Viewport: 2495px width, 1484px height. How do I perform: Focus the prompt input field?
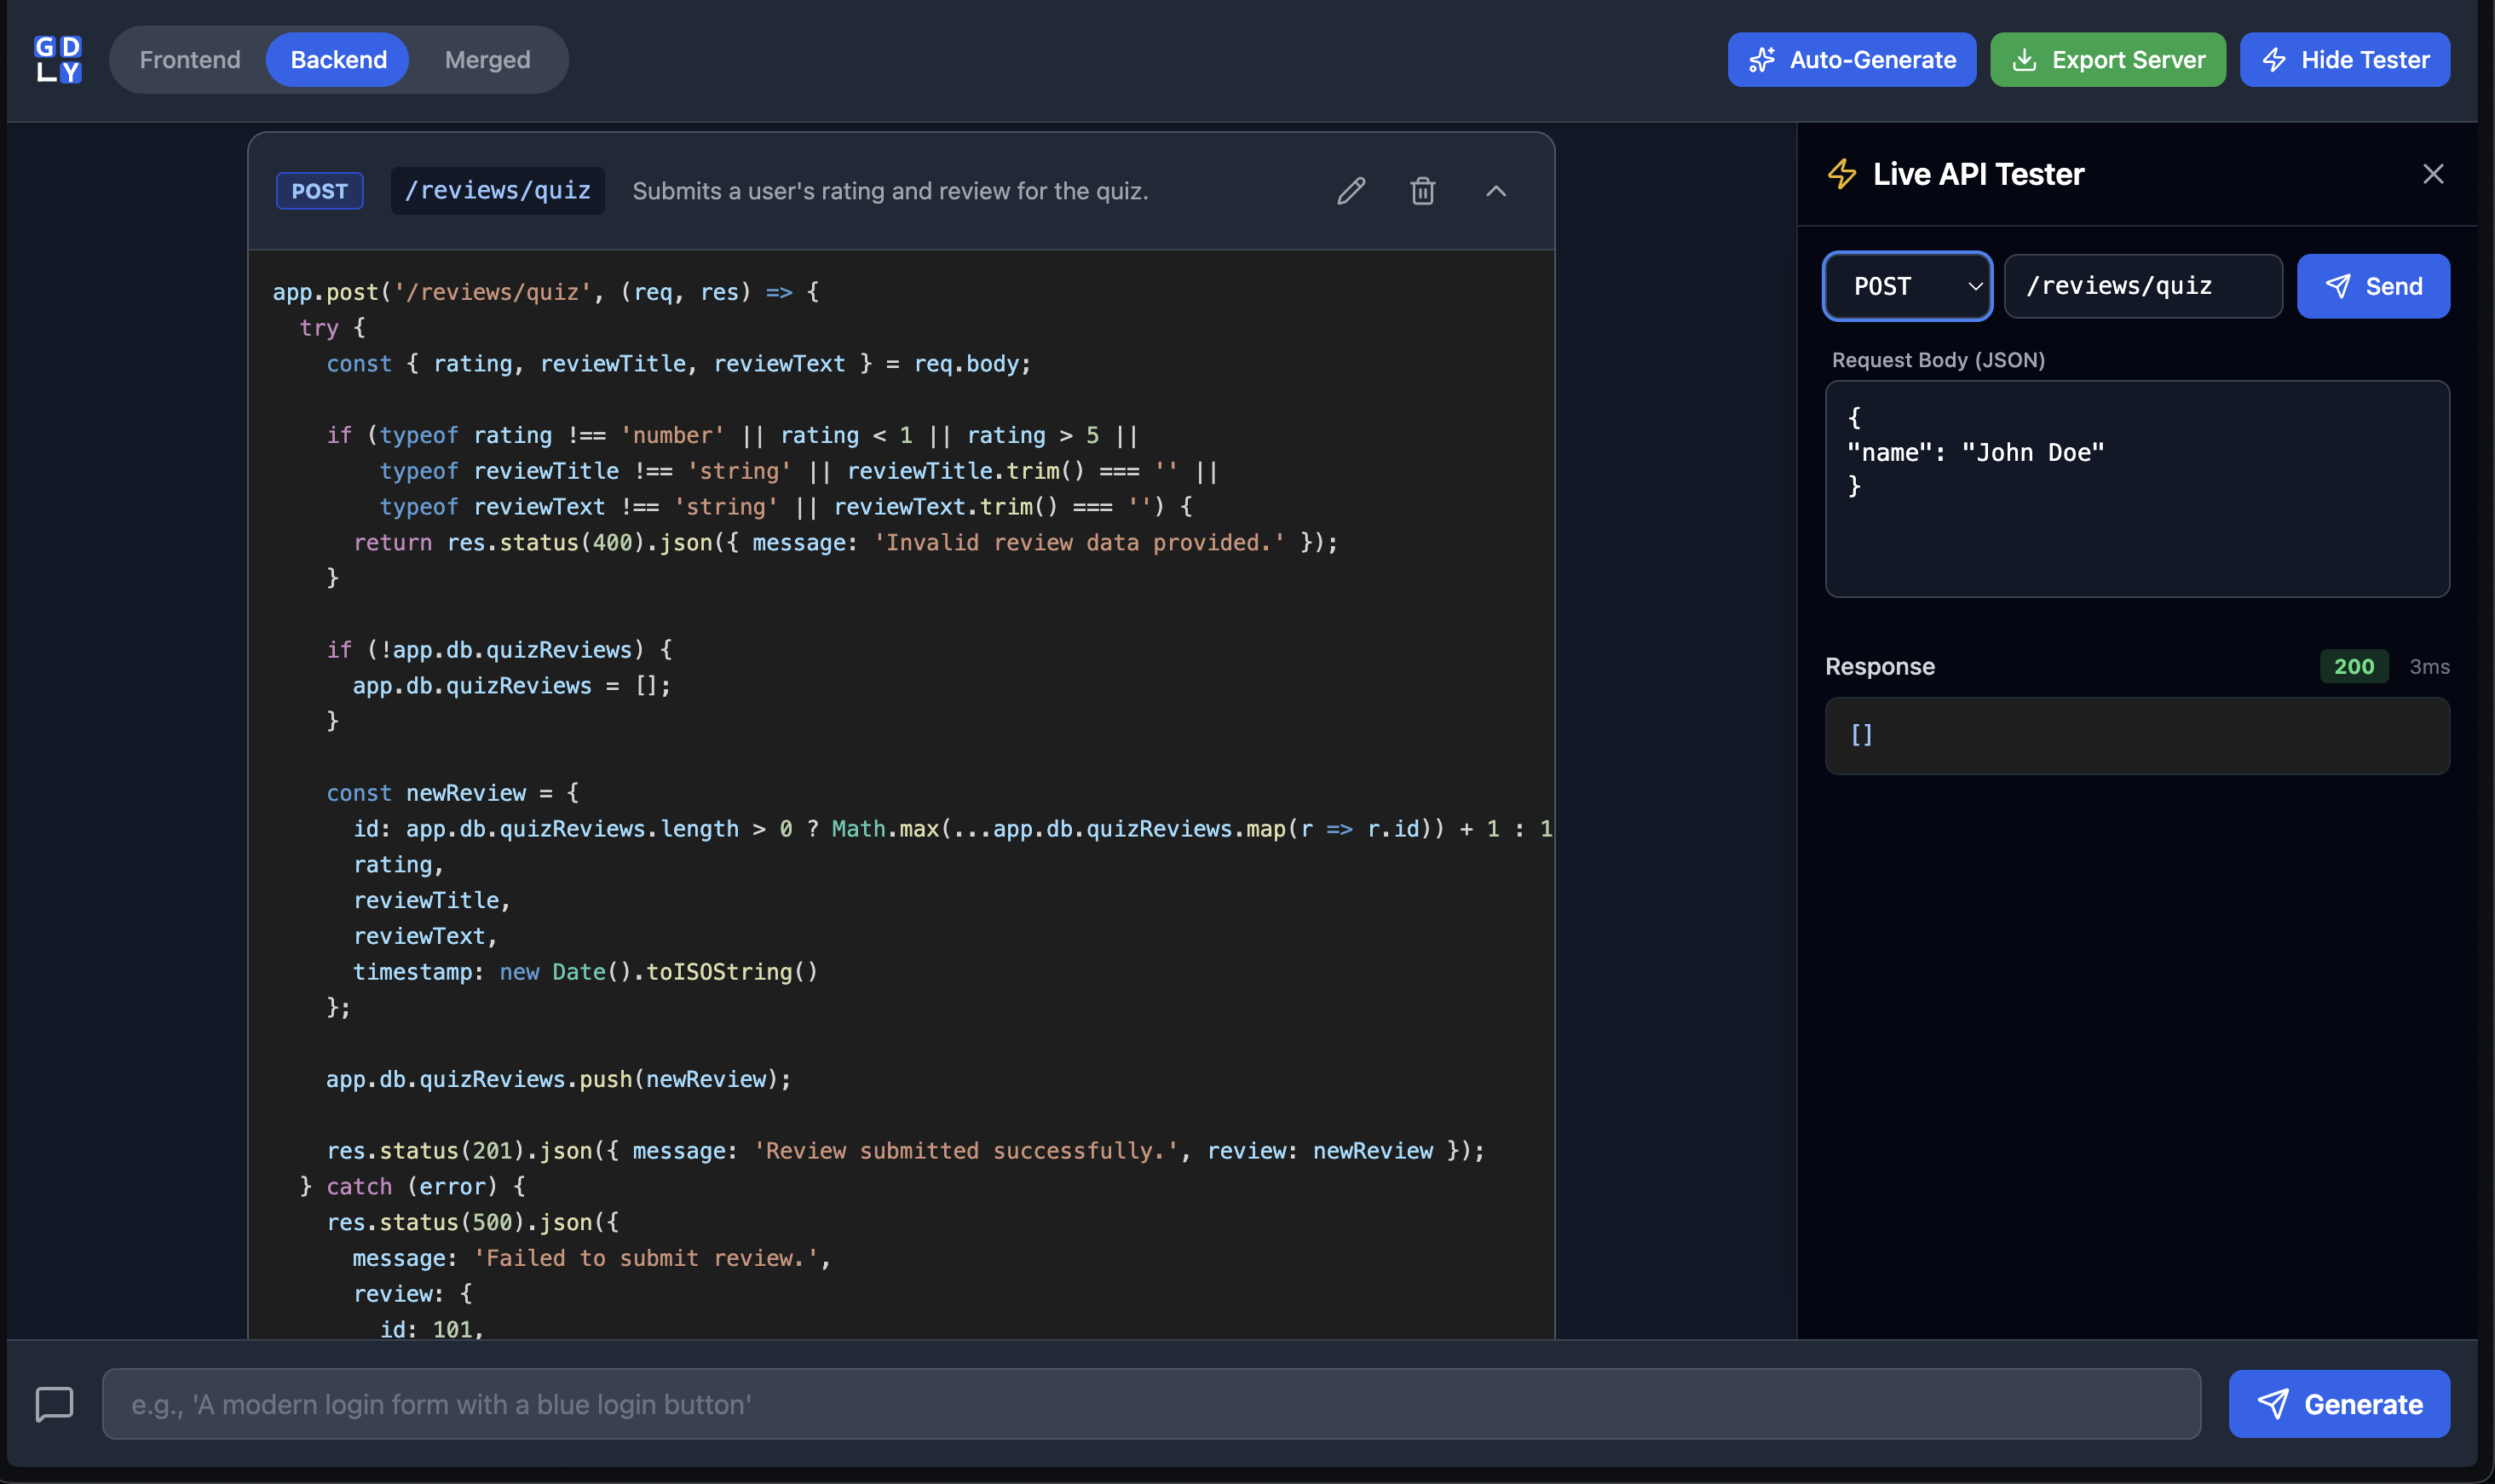click(x=1150, y=1403)
